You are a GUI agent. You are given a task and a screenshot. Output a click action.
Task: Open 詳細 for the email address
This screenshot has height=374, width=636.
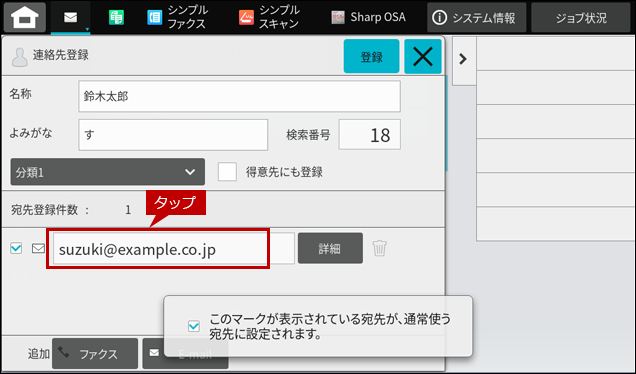click(330, 248)
